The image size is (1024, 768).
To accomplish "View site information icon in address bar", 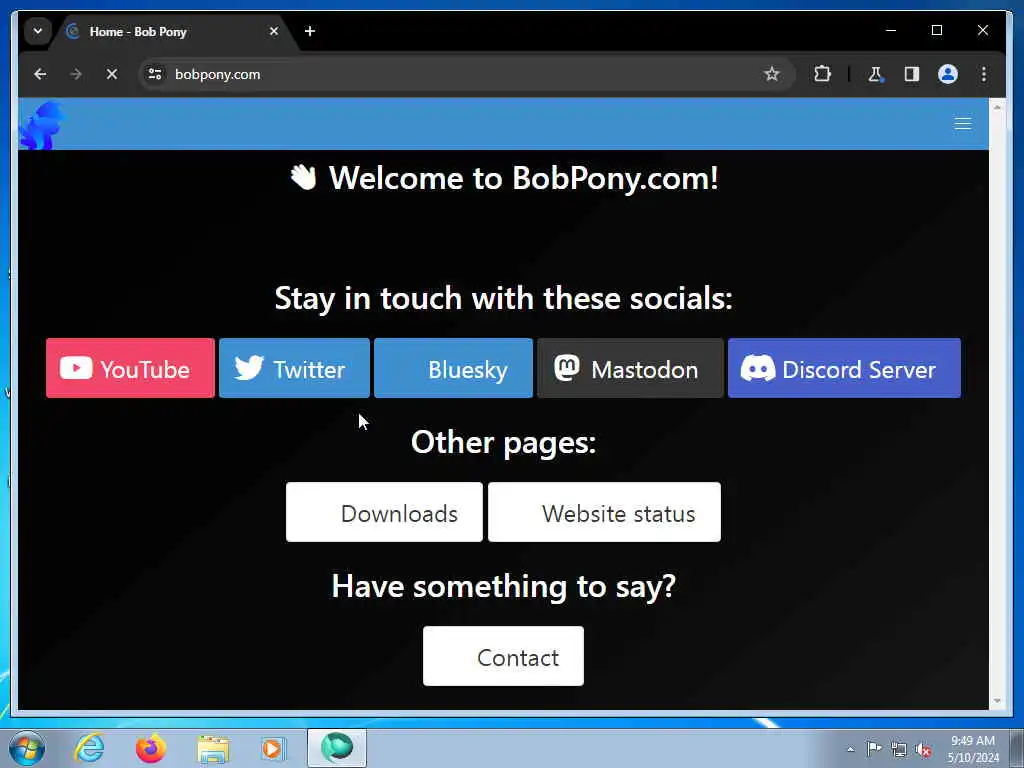I will click(155, 74).
